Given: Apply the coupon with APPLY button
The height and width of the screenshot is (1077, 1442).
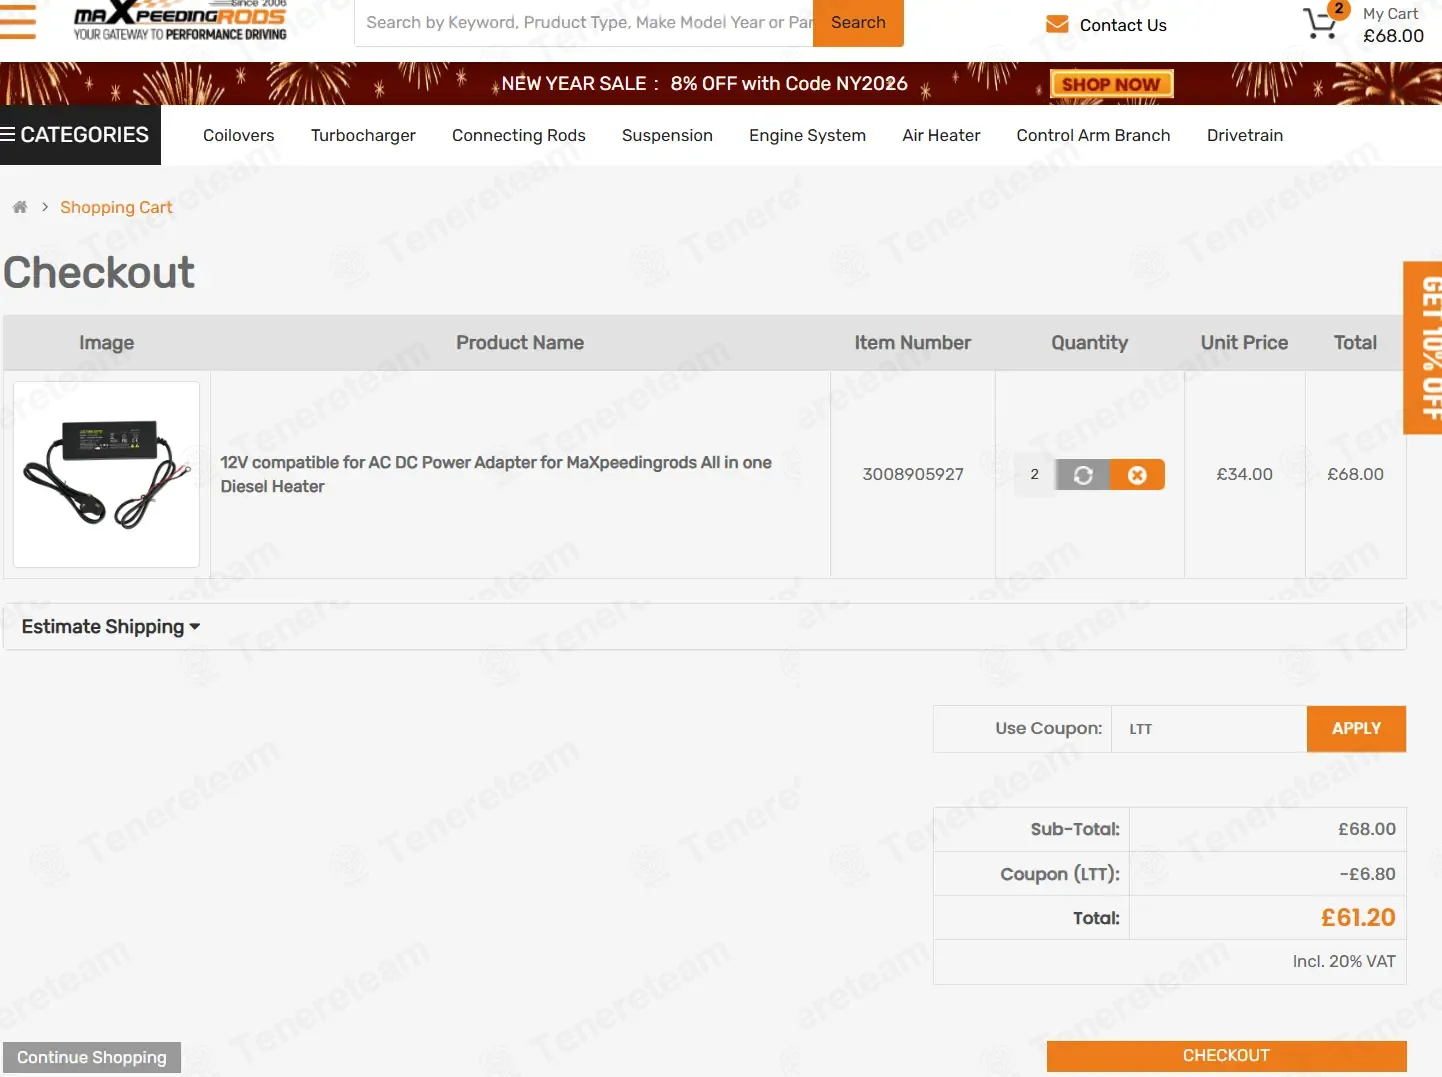Looking at the screenshot, I should point(1356,729).
